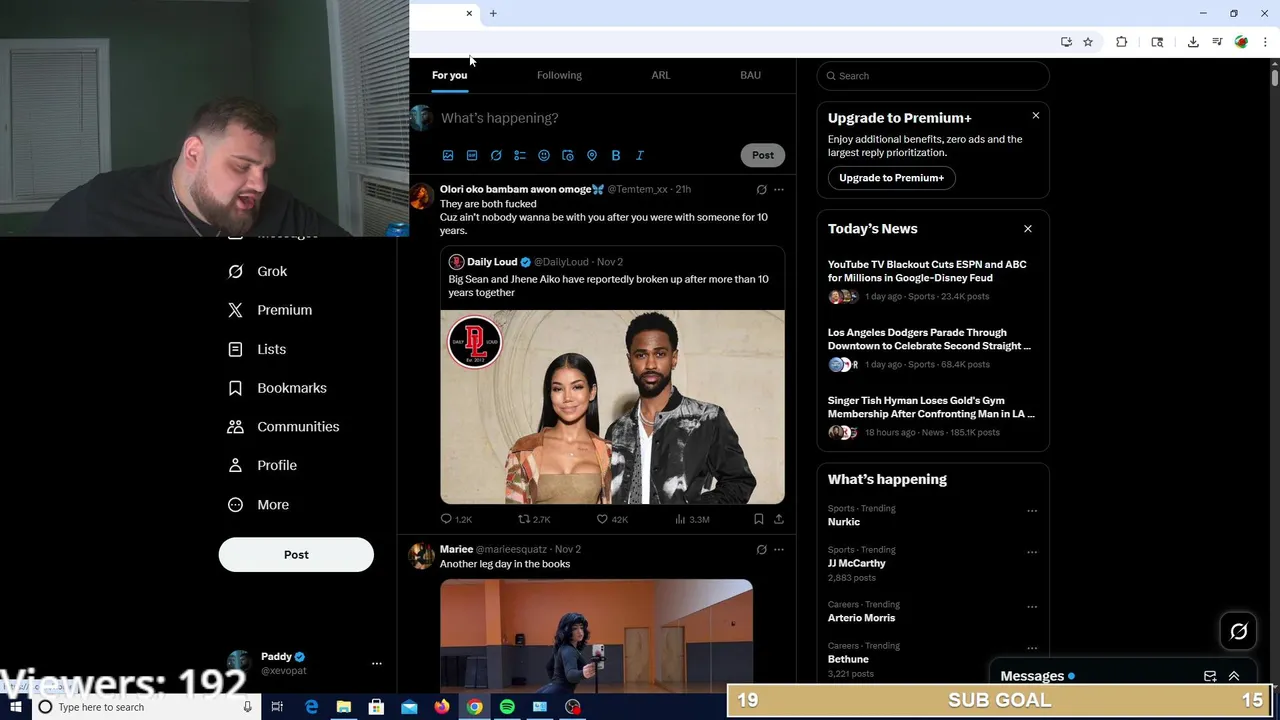1280x720 pixels.
Task: Open options for Bethune trend
Action: click(1031, 648)
